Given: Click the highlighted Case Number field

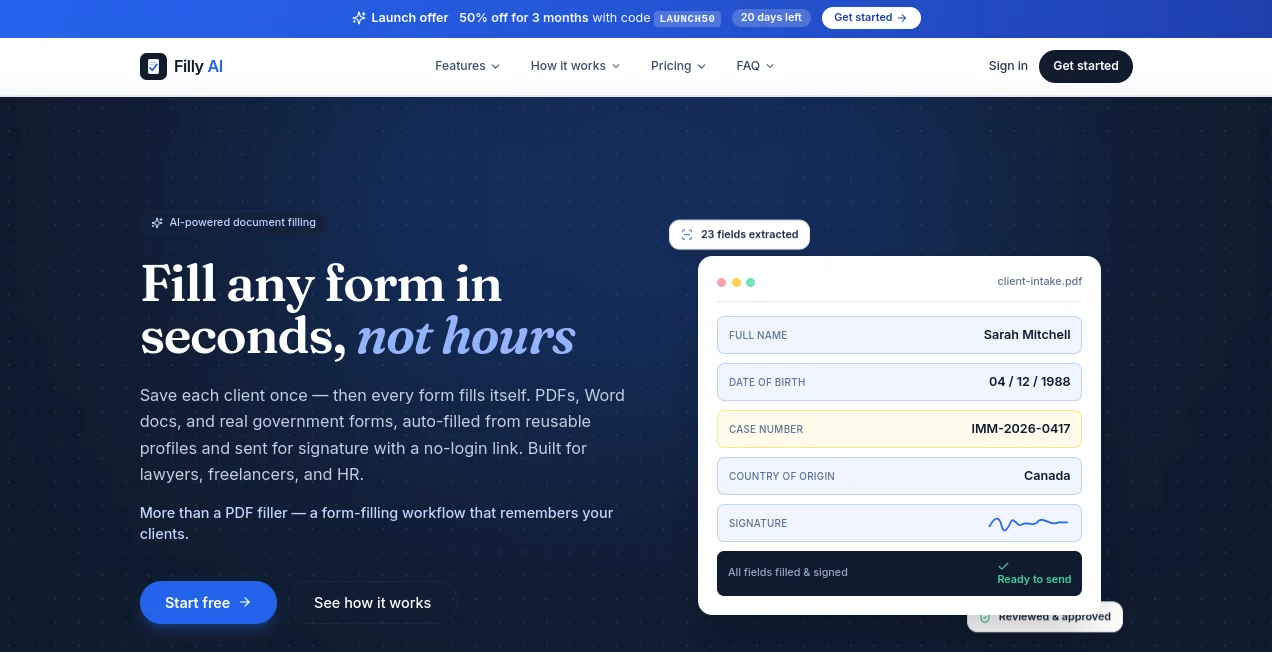Looking at the screenshot, I should tap(899, 429).
